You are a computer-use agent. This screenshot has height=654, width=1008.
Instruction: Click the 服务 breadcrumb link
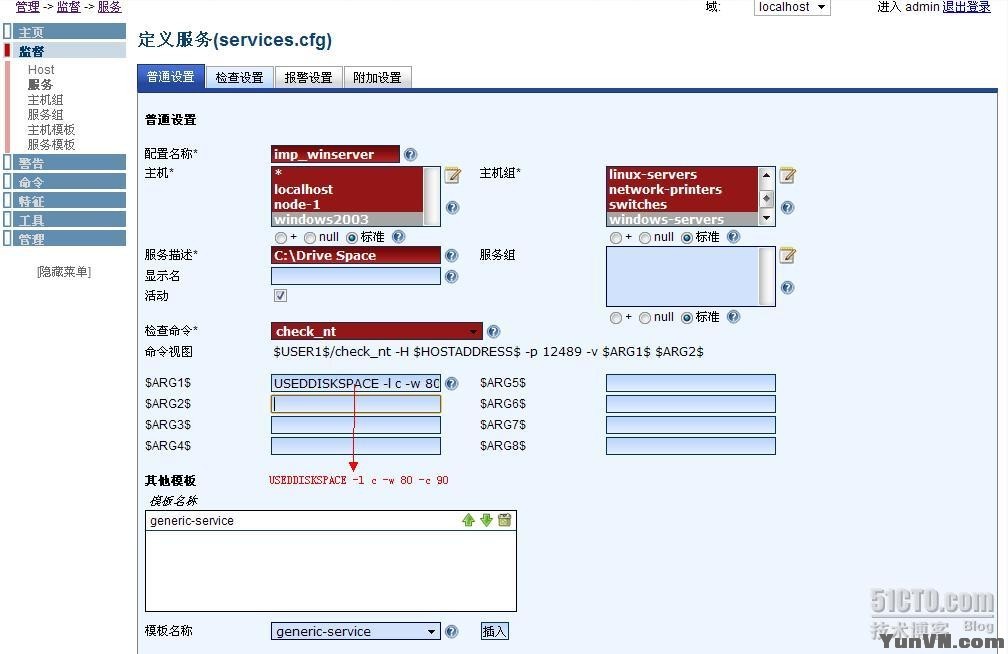click(110, 7)
